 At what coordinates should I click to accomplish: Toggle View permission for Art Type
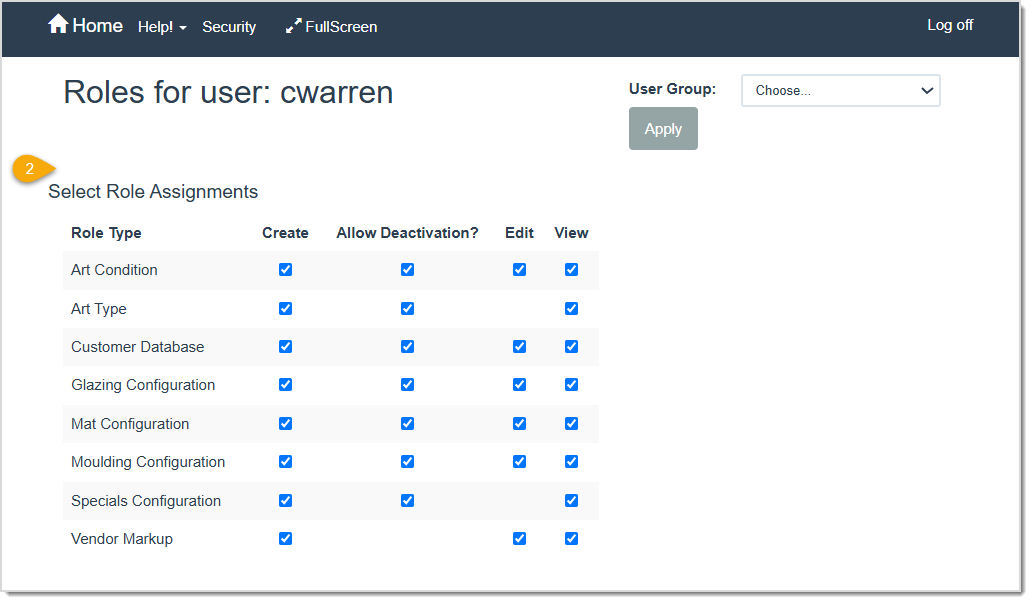(x=571, y=308)
